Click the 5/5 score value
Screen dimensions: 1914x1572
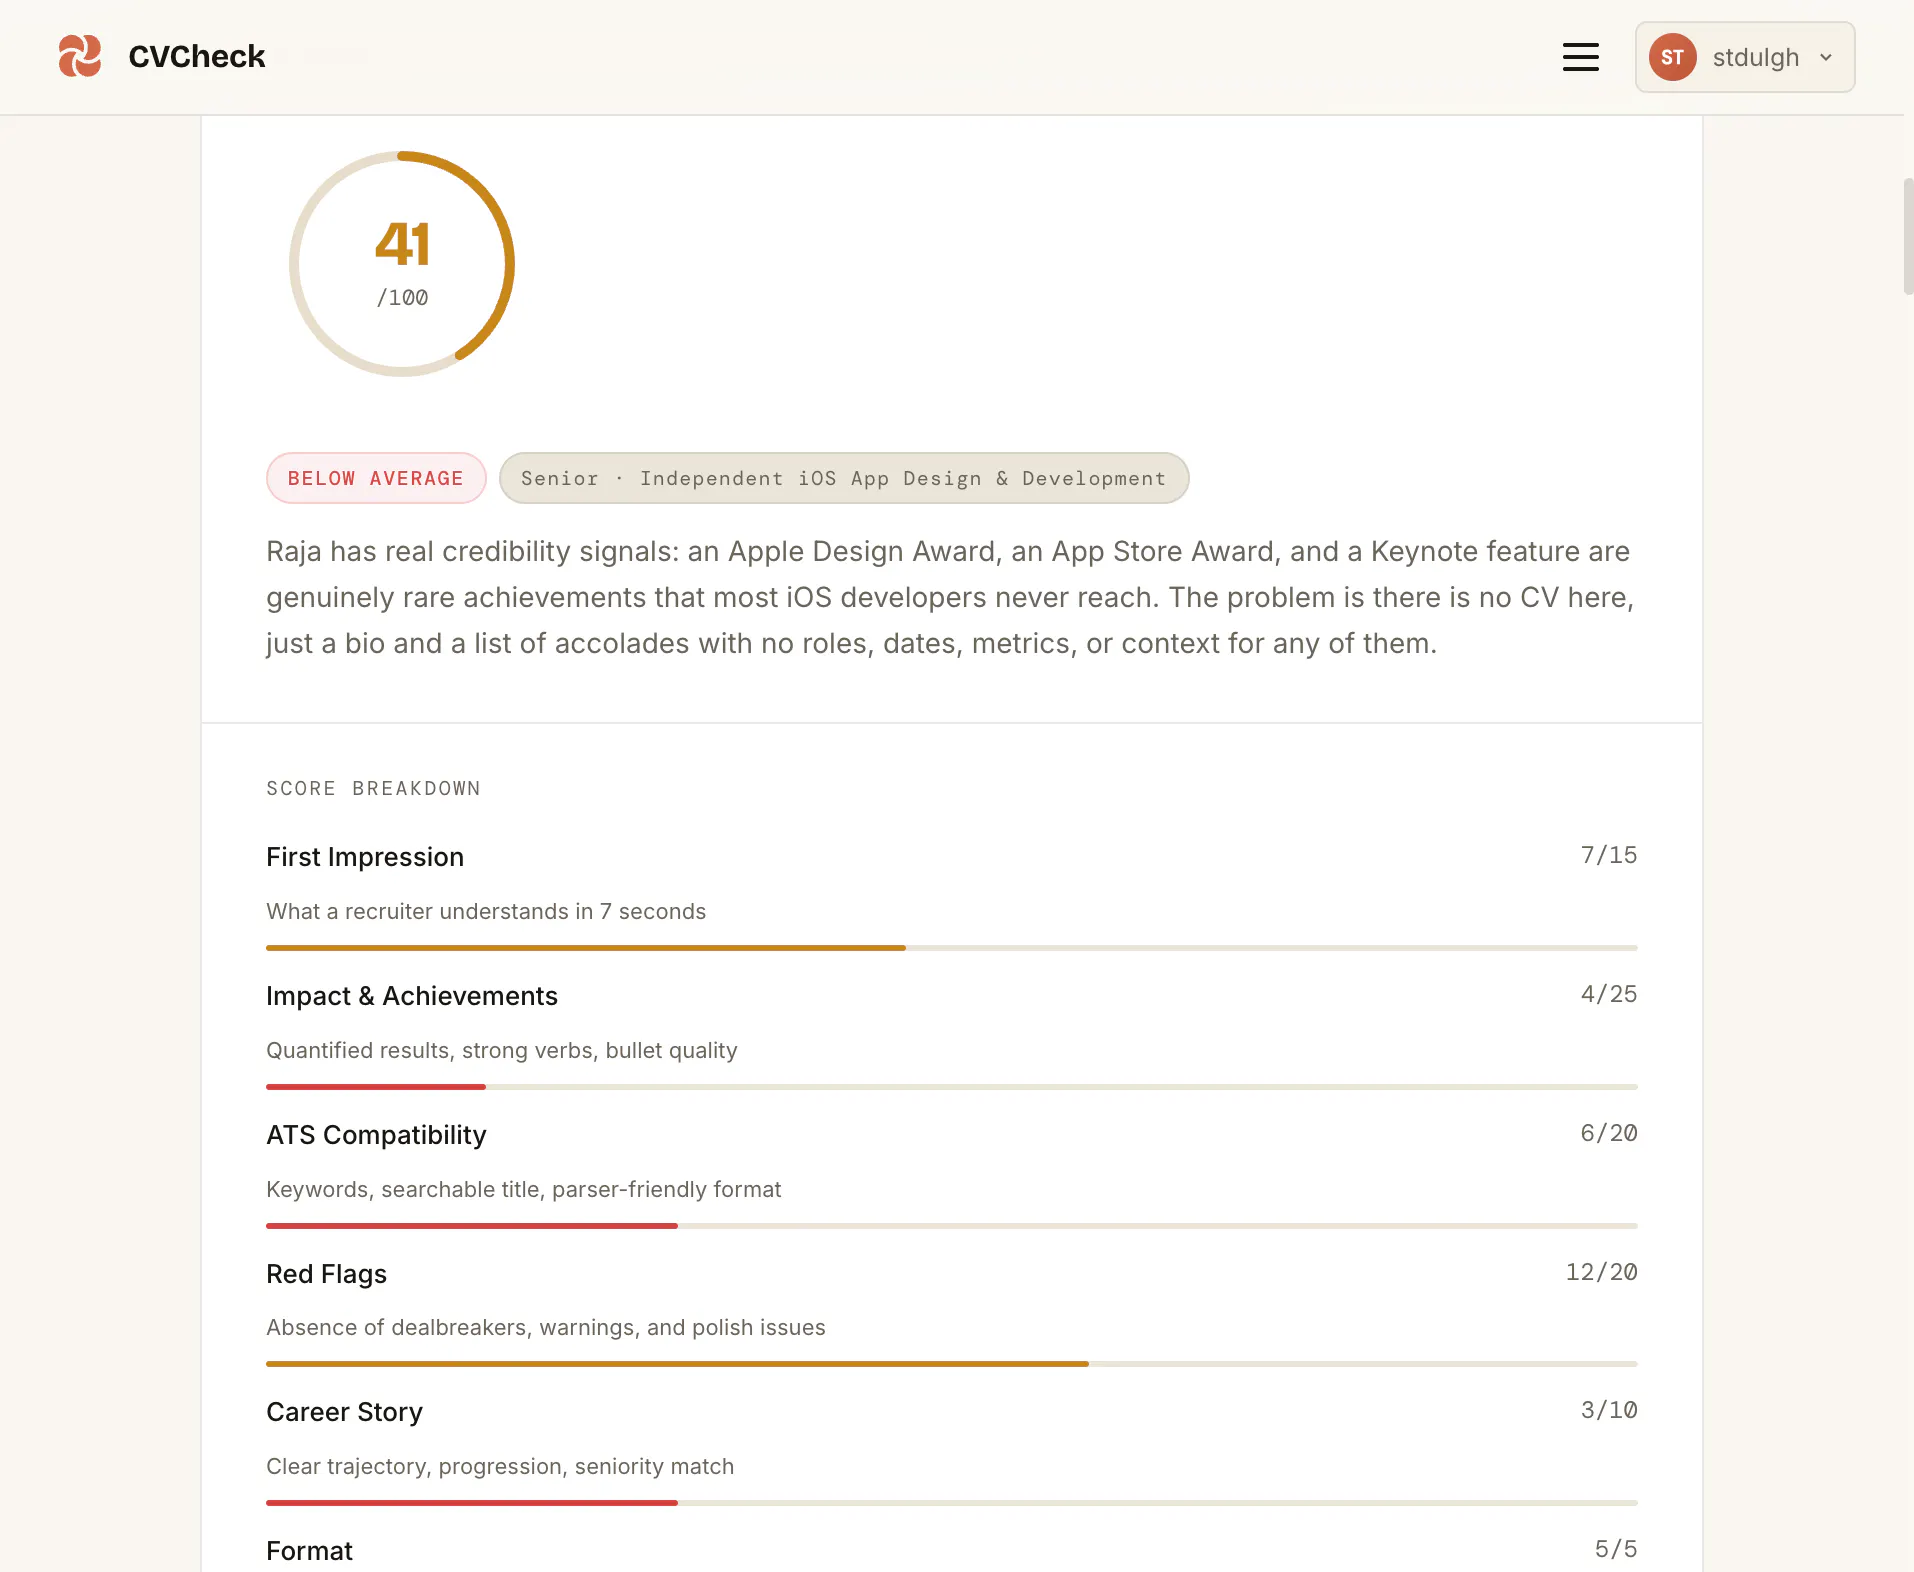pos(1615,1549)
